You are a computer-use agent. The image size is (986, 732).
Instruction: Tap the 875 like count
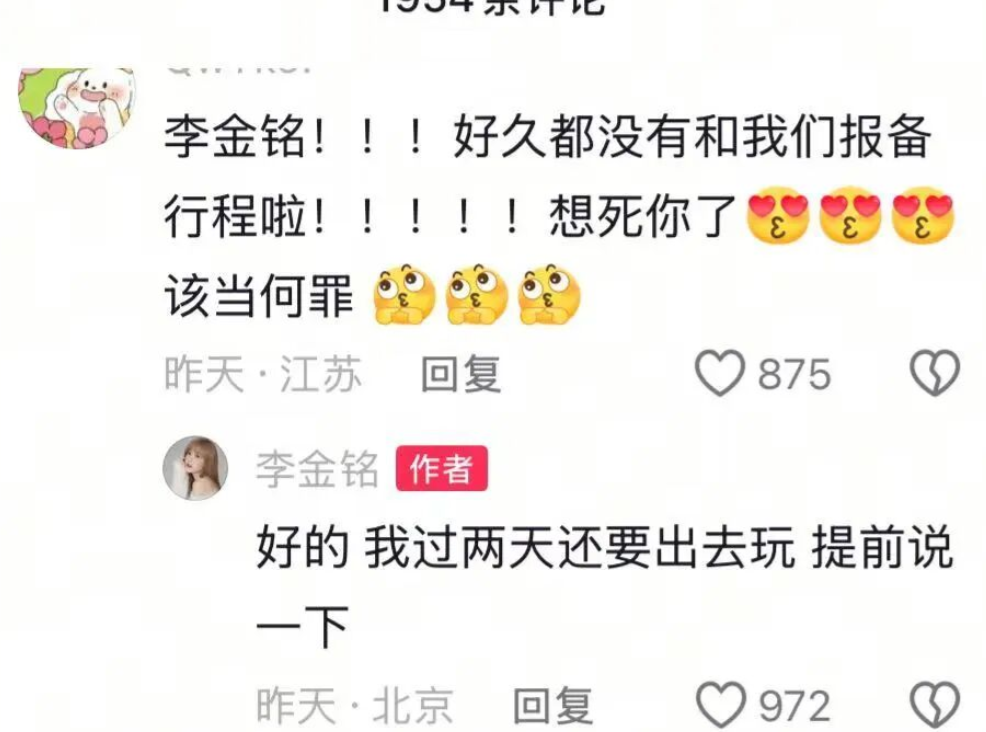794,374
